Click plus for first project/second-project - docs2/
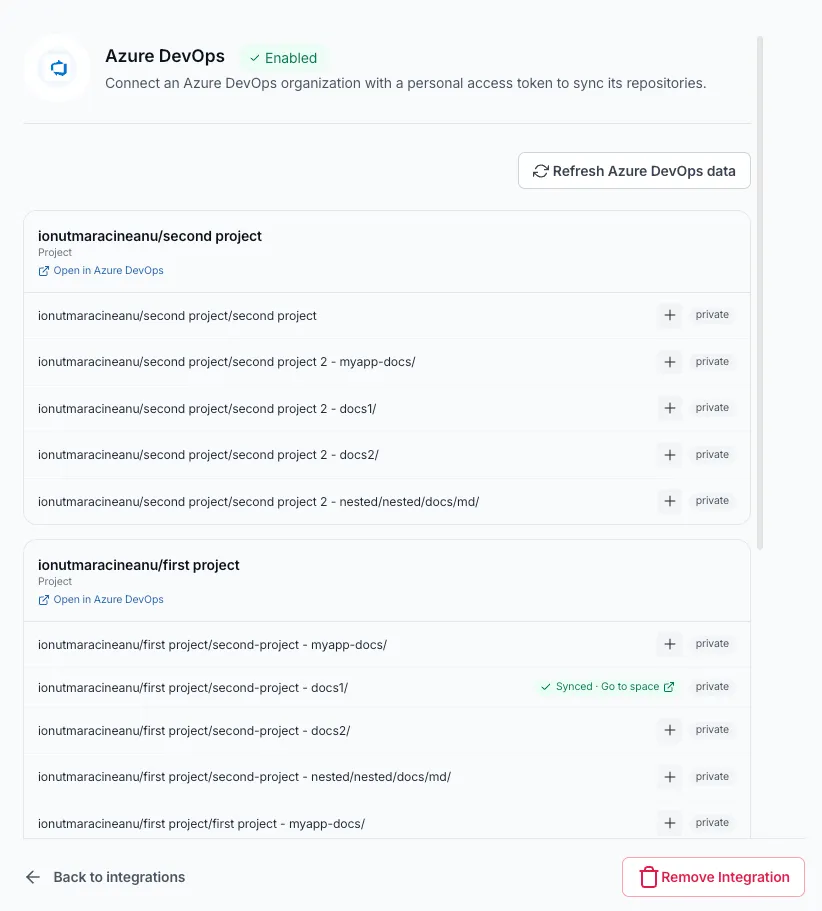This screenshot has width=822, height=911. (670, 730)
